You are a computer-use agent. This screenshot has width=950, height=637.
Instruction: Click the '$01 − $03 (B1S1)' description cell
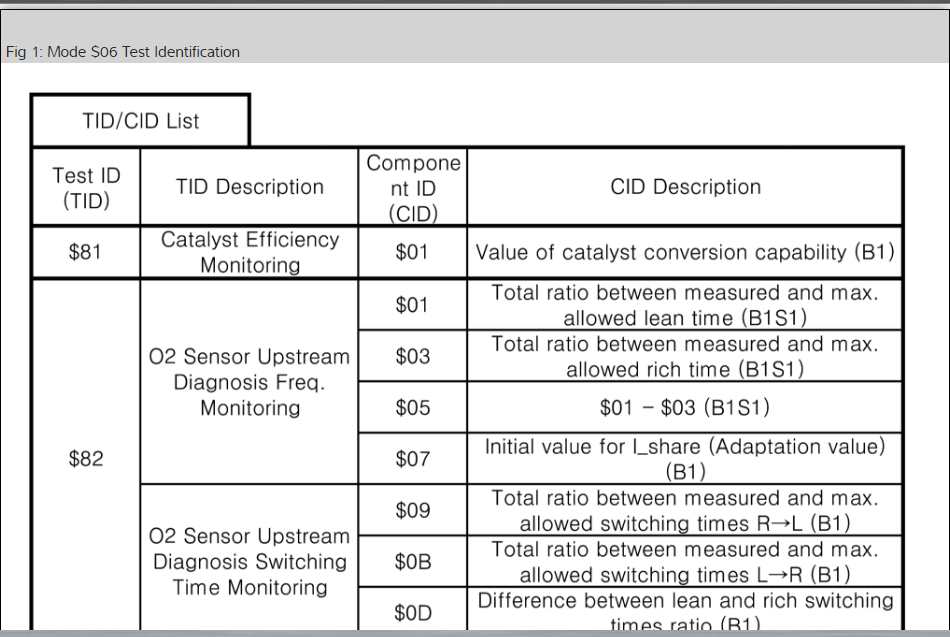(685, 407)
